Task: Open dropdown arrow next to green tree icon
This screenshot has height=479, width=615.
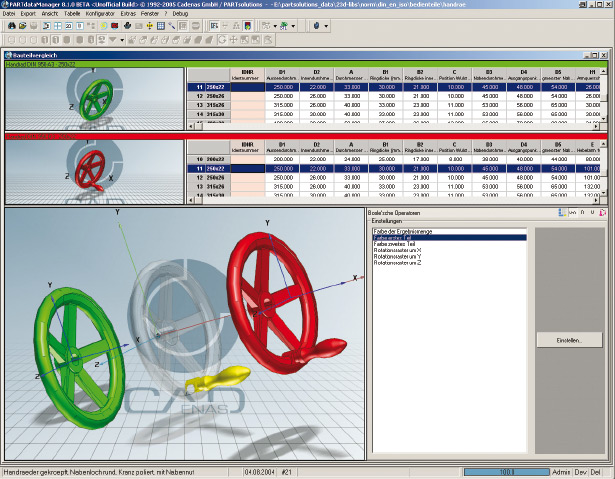Action: pyautogui.click(x=293, y=26)
